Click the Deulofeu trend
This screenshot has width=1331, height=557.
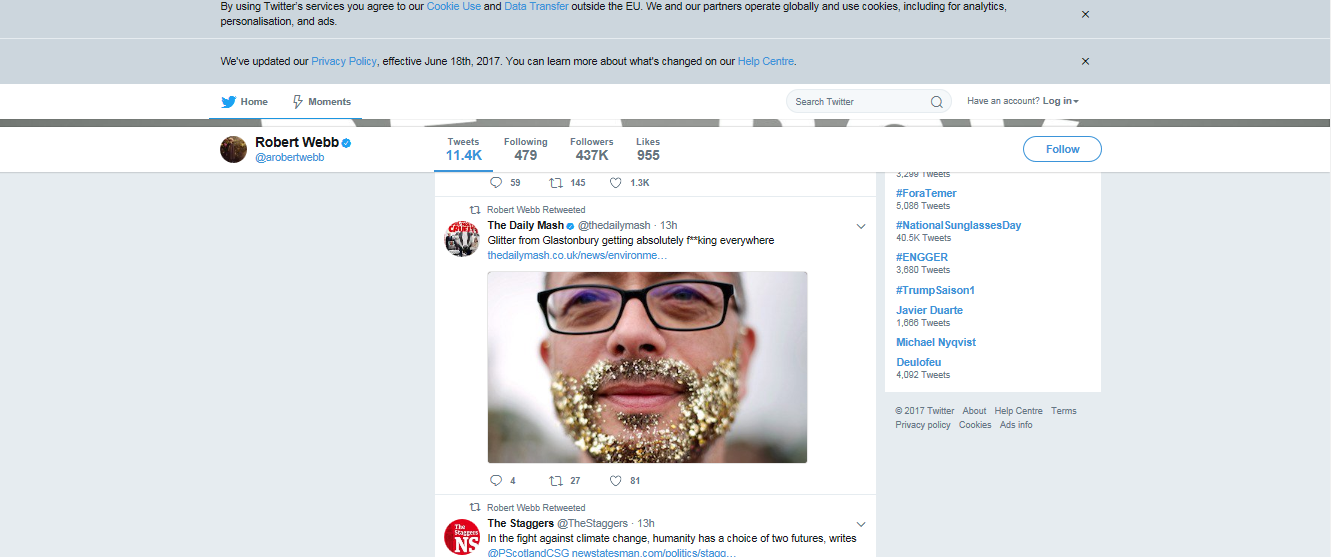(x=918, y=362)
